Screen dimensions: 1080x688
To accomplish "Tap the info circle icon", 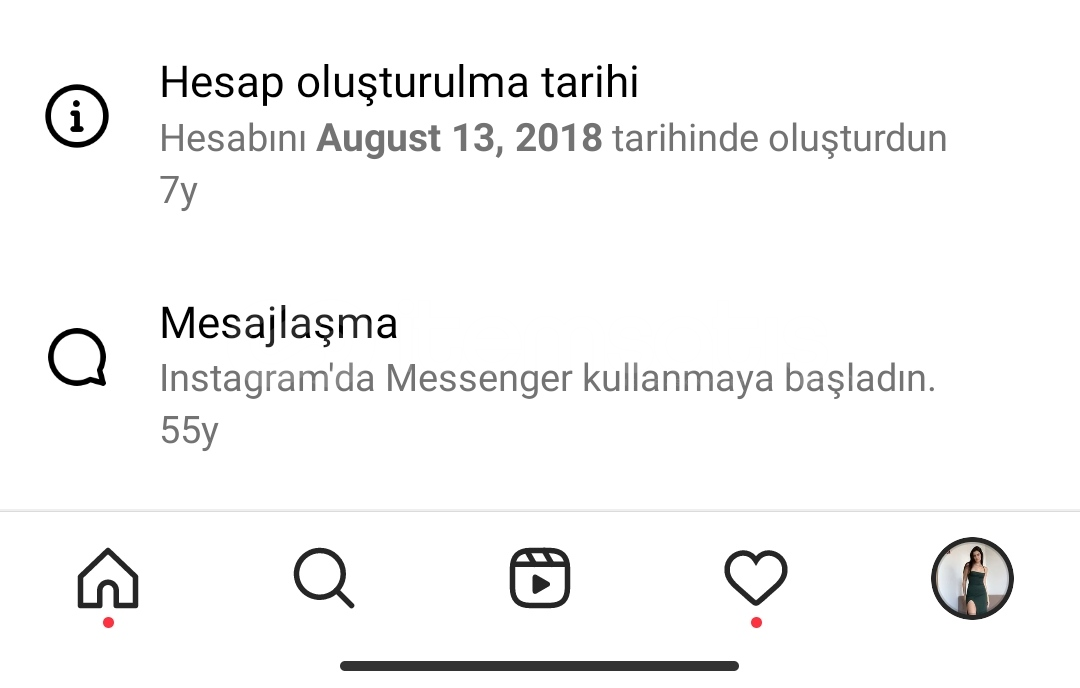I will 77,116.
